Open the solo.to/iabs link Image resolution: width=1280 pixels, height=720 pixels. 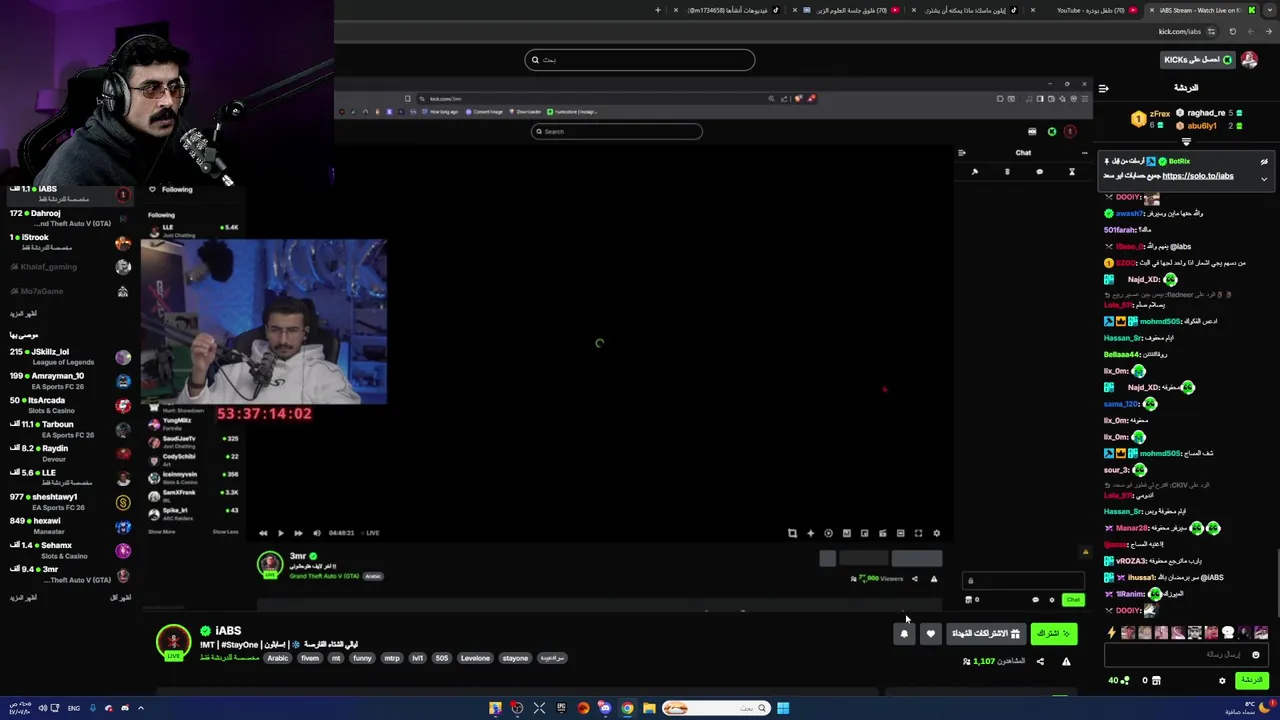pyautogui.click(x=1198, y=176)
